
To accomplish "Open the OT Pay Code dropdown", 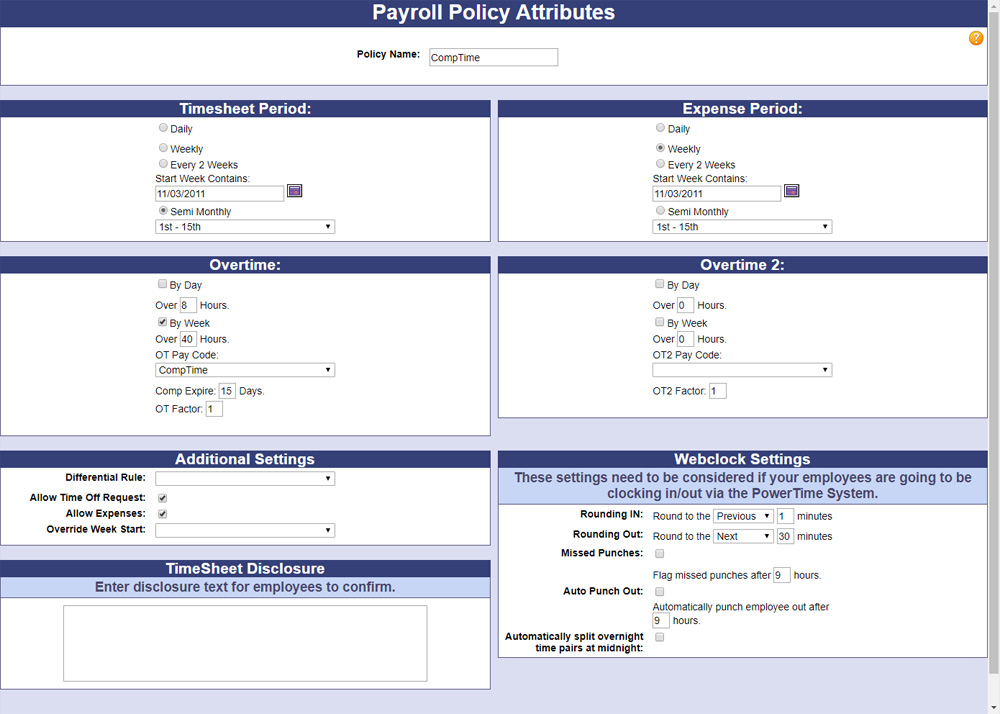I will click(x=245, y=370).
